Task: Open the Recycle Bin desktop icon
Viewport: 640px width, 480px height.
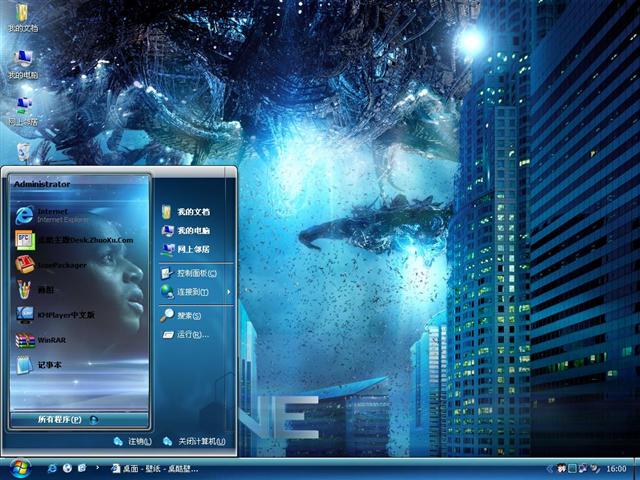Action: pos(24,152)
